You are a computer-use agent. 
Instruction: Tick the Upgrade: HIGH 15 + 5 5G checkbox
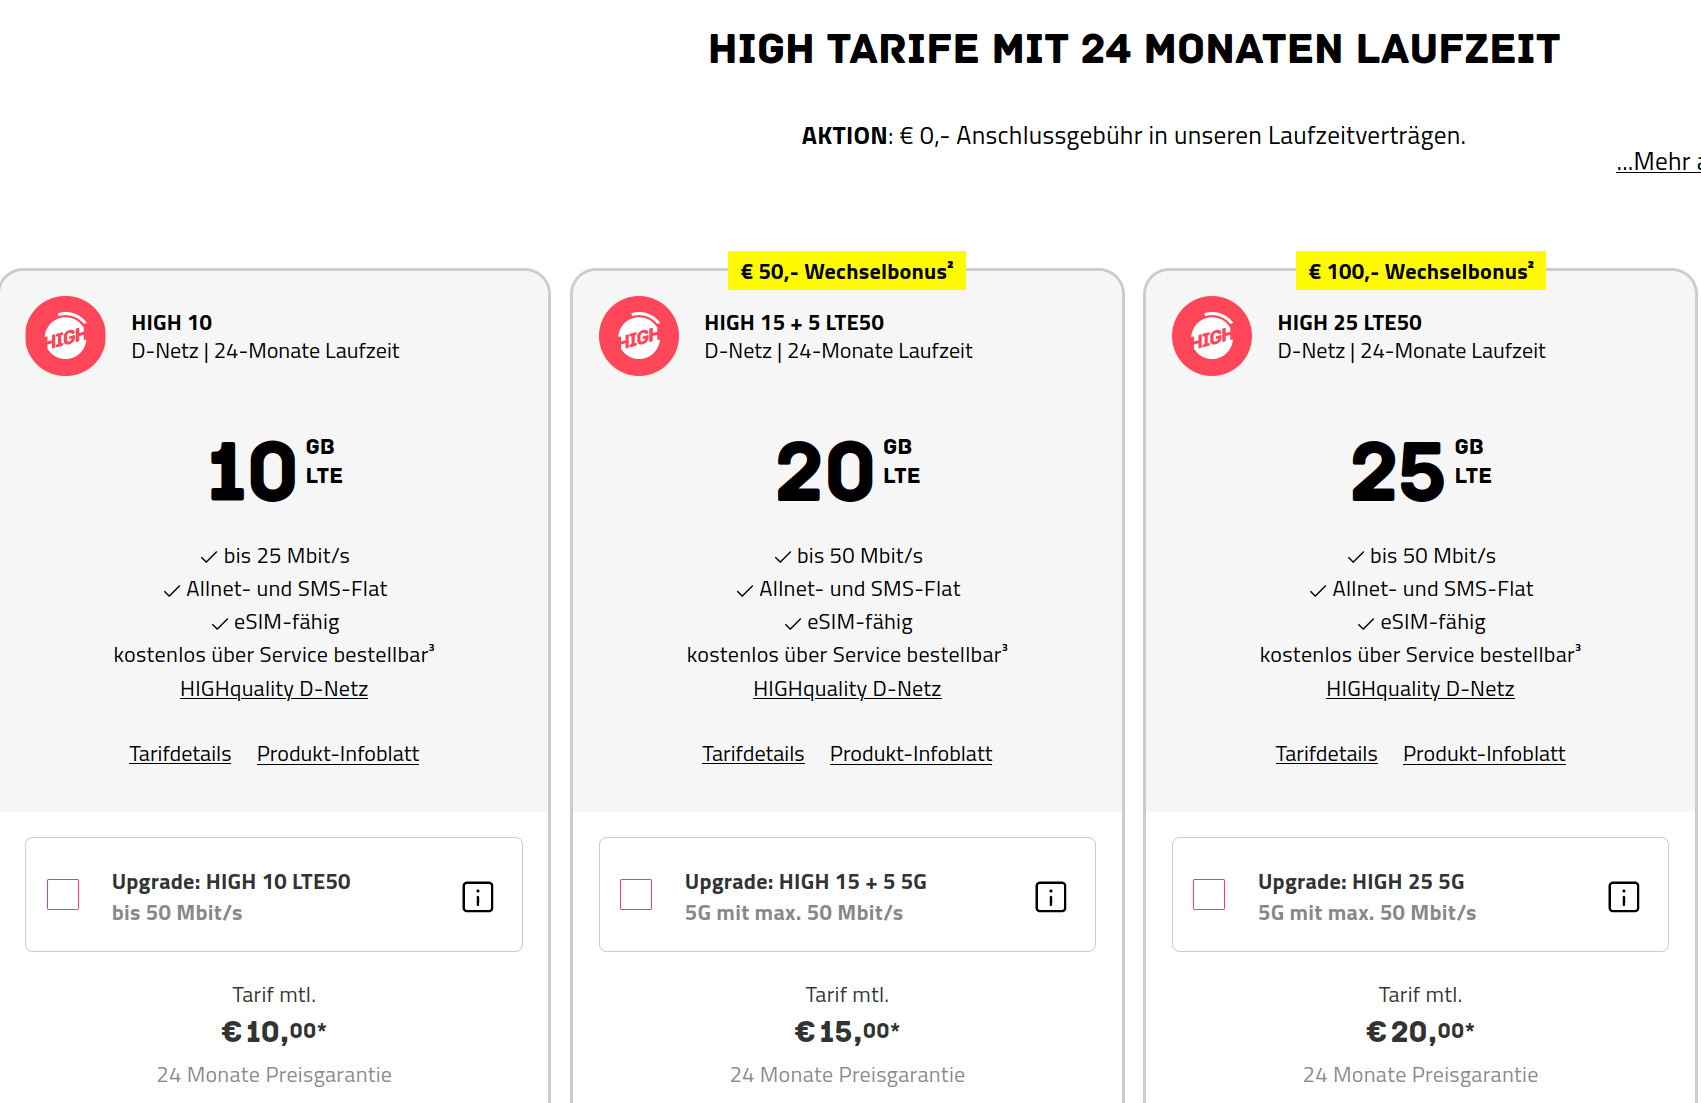[636, 894]
